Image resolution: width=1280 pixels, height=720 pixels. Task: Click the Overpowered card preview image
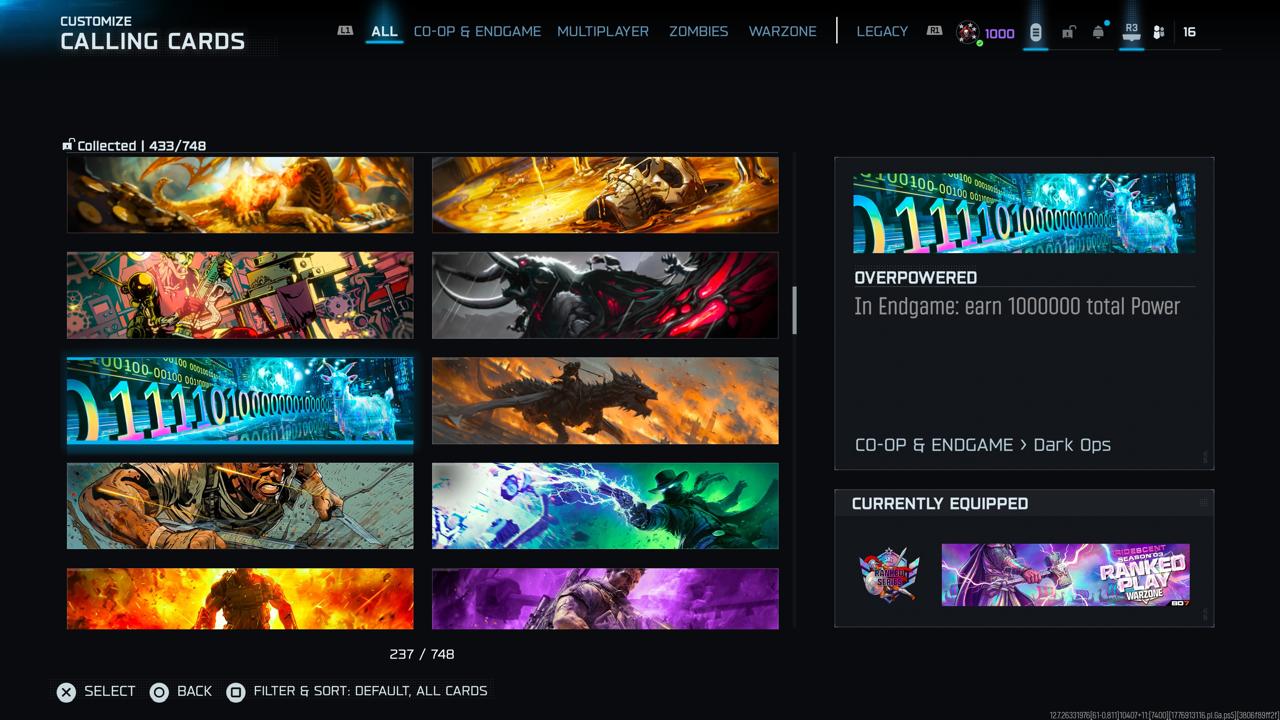tap(1024, 213)
